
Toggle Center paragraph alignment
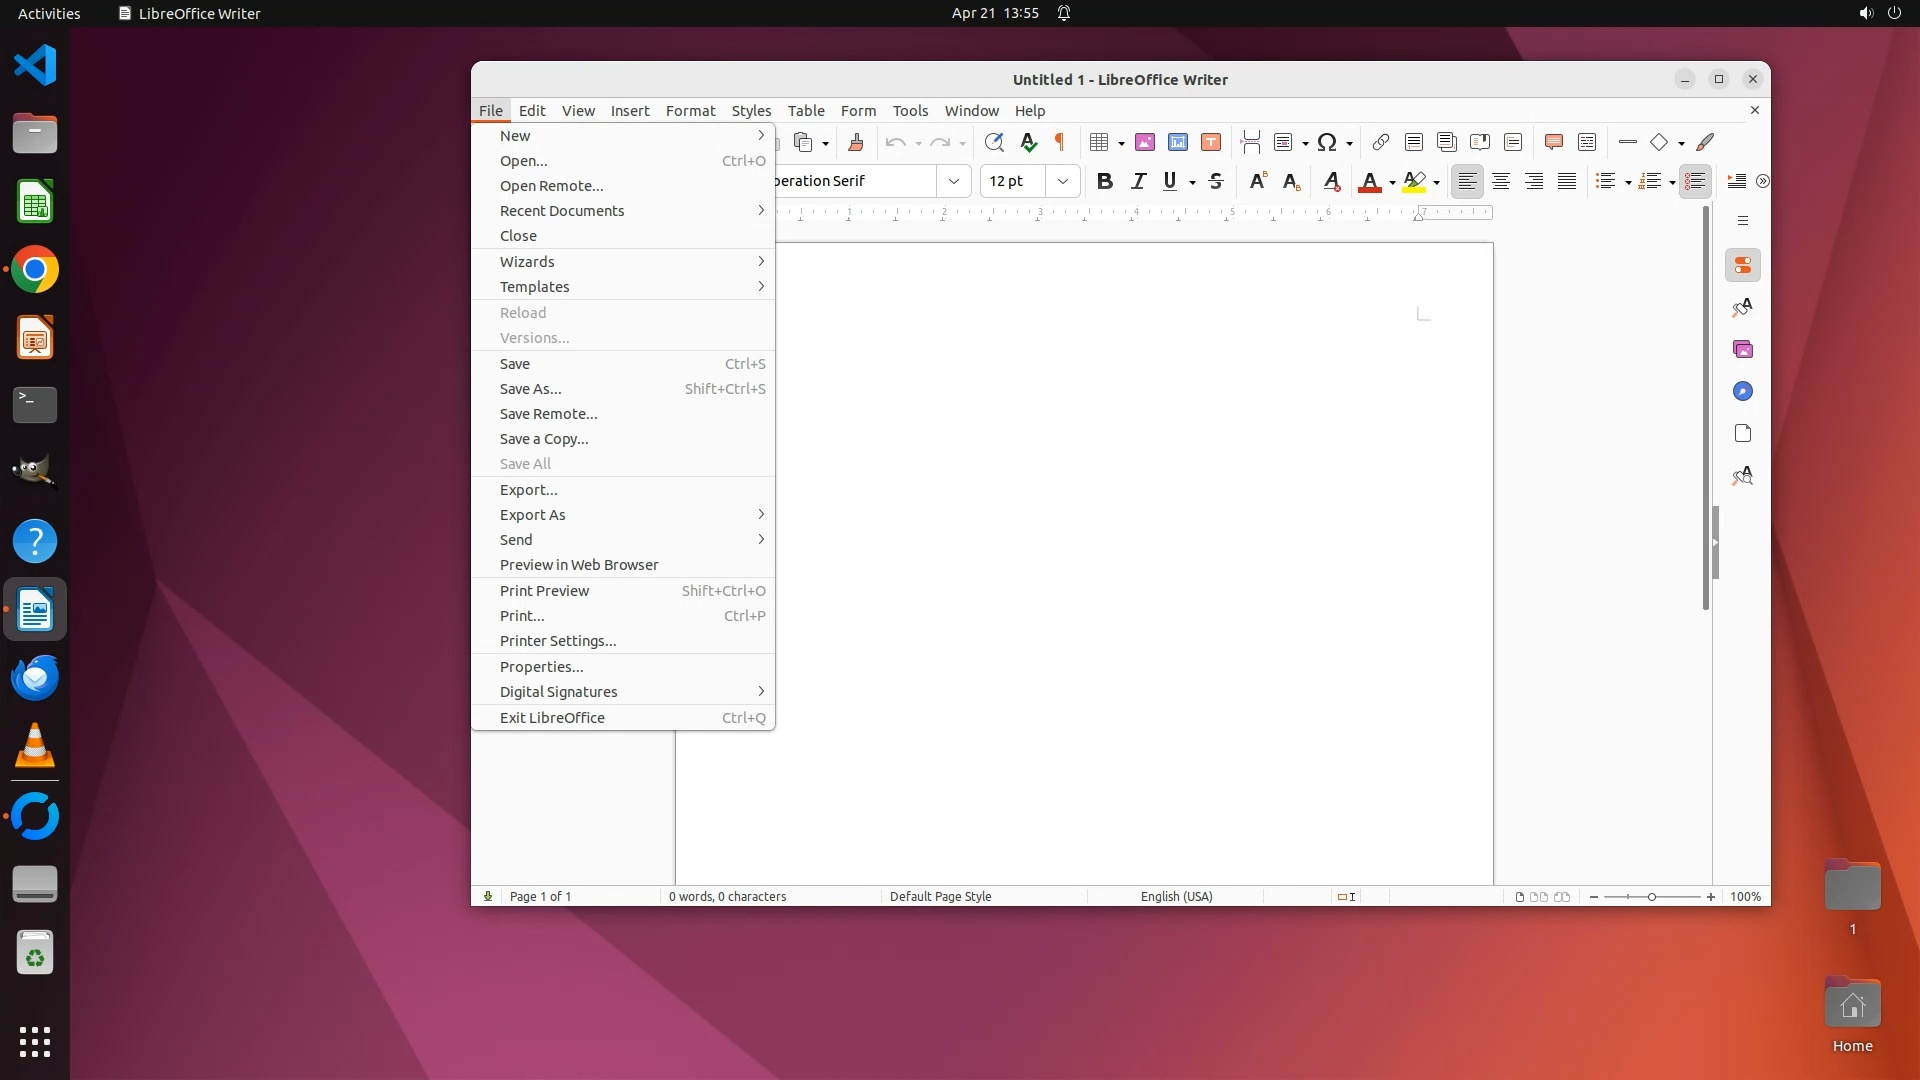[x=1500, y=181]
